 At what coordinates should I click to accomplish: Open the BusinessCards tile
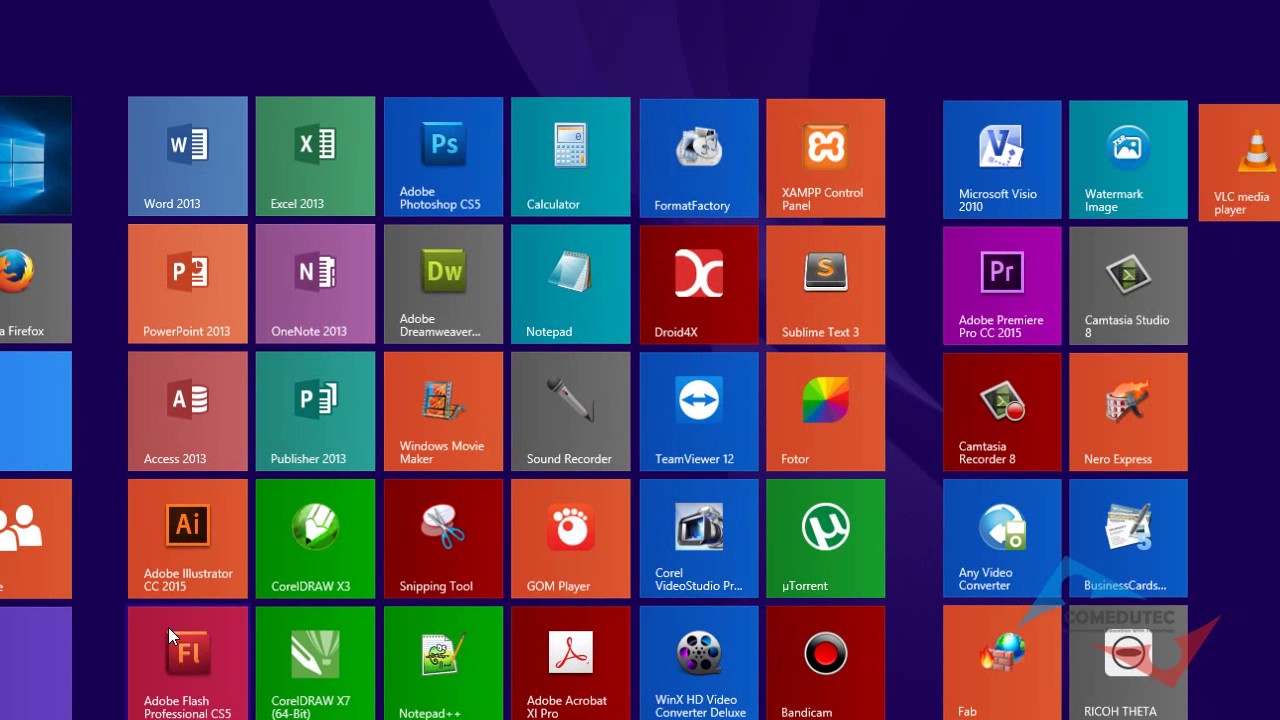tap(1128, 539)
